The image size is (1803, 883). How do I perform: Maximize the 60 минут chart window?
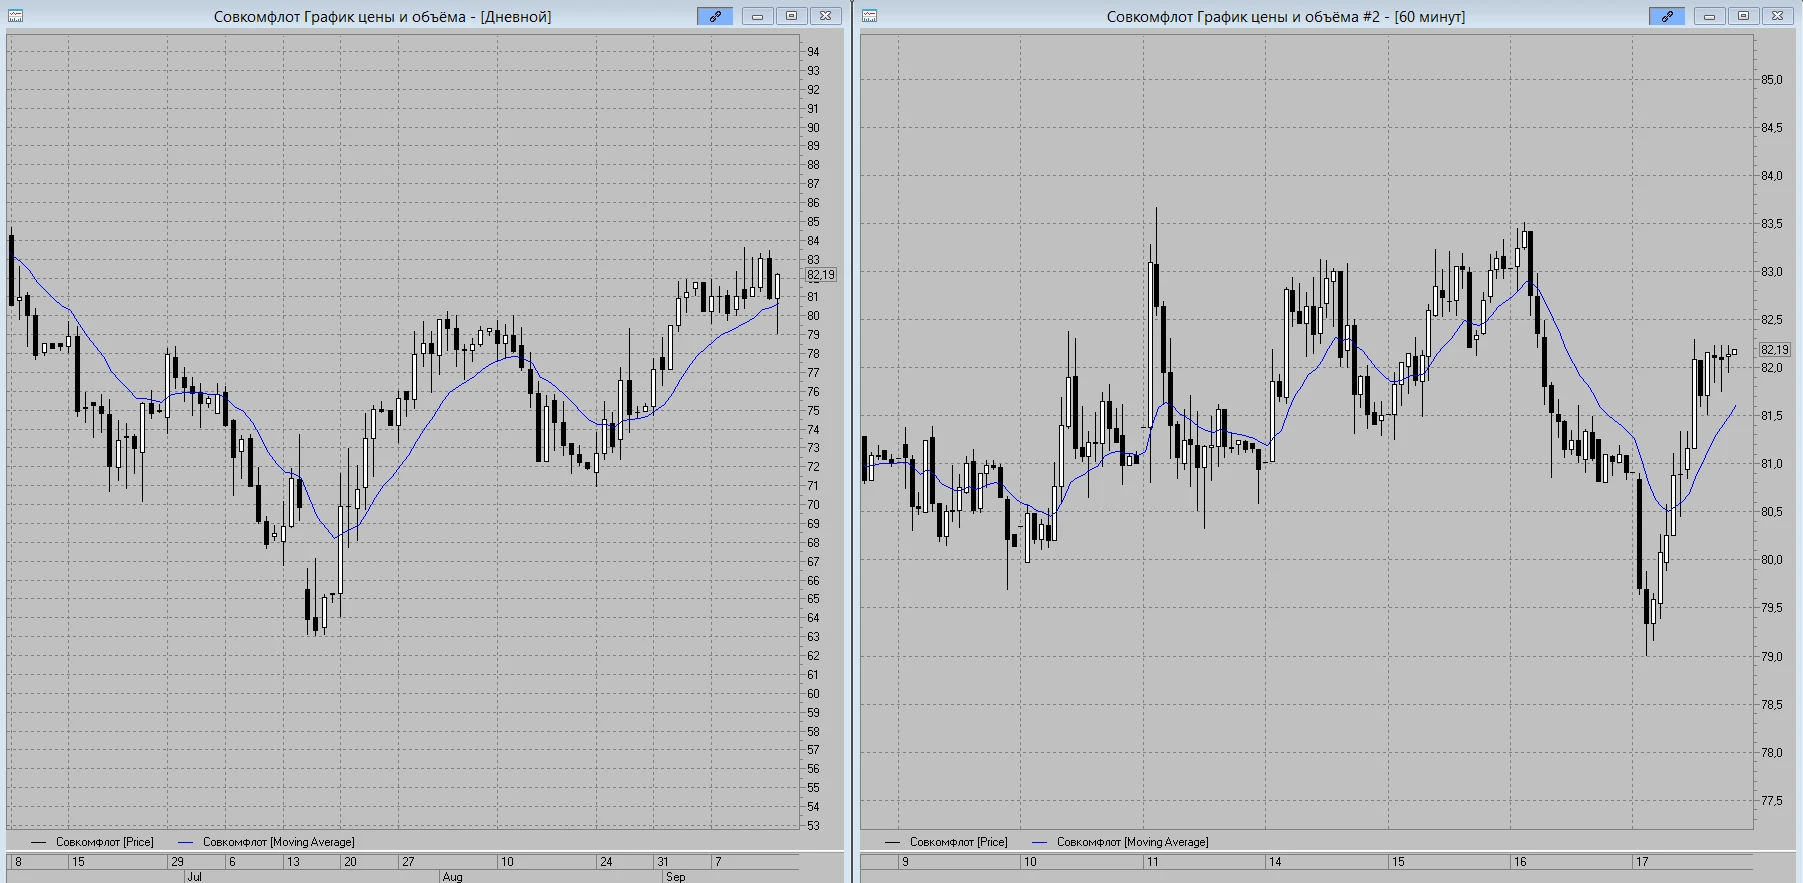[1743, 16]
